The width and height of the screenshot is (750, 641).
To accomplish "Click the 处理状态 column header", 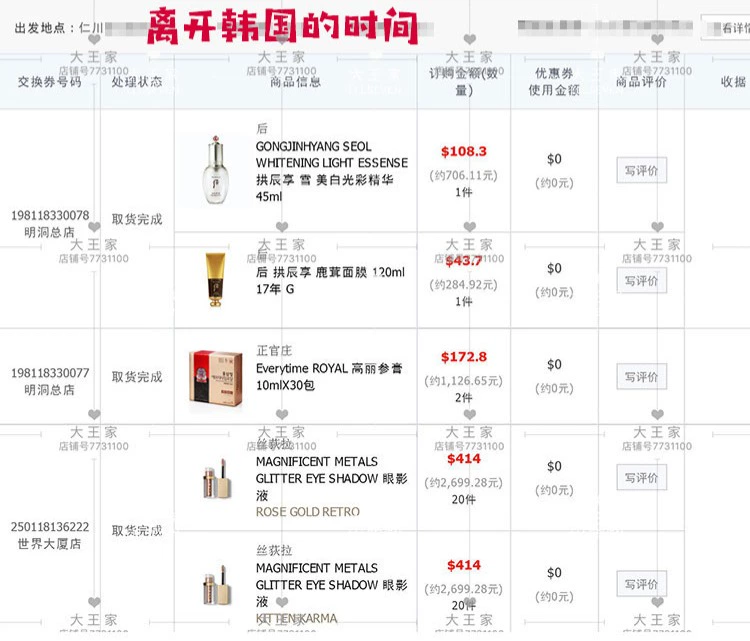I will [137, 82].
